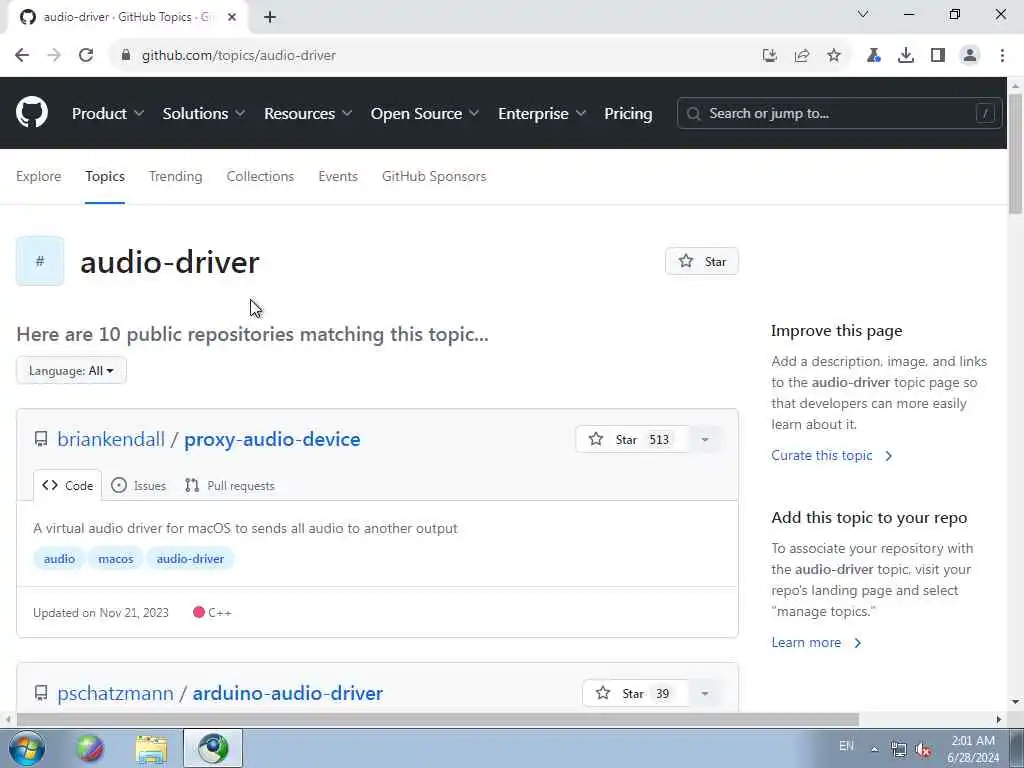
Task: Expand the Resources menu
Action: 308,114
